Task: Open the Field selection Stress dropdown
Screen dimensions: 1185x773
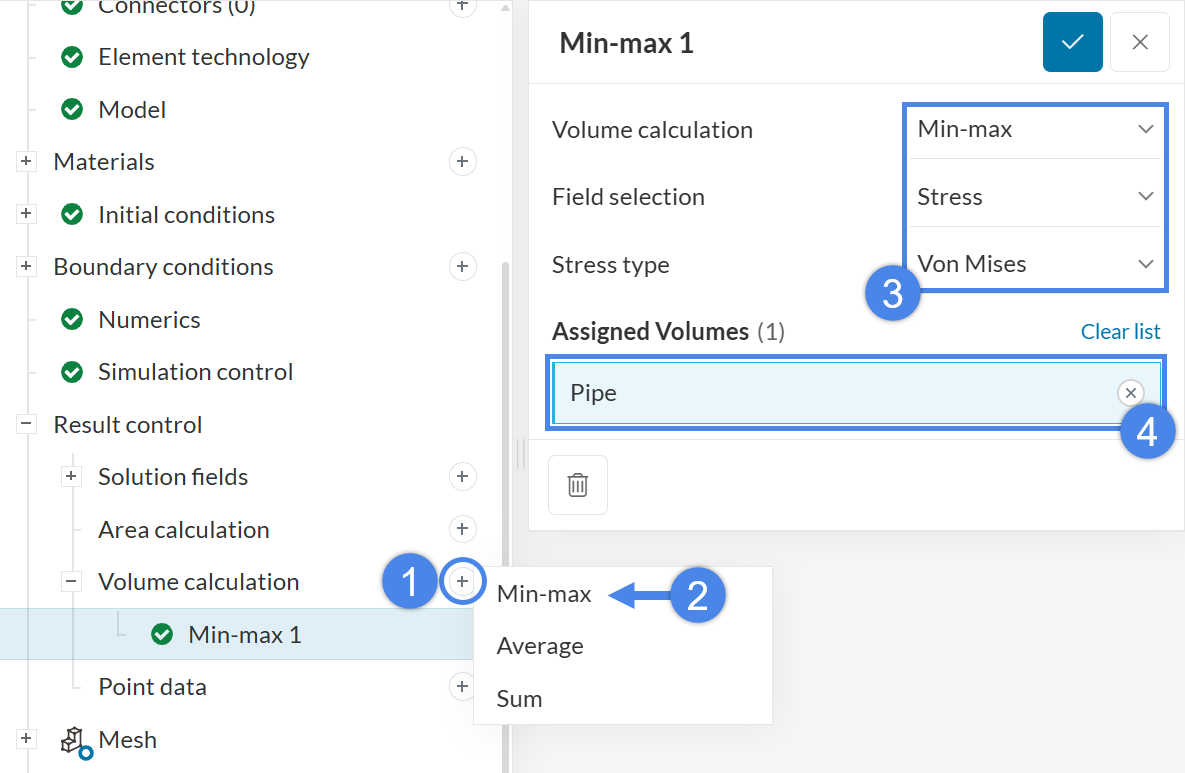Action: pyautogui.click(x=1035, y=197)
